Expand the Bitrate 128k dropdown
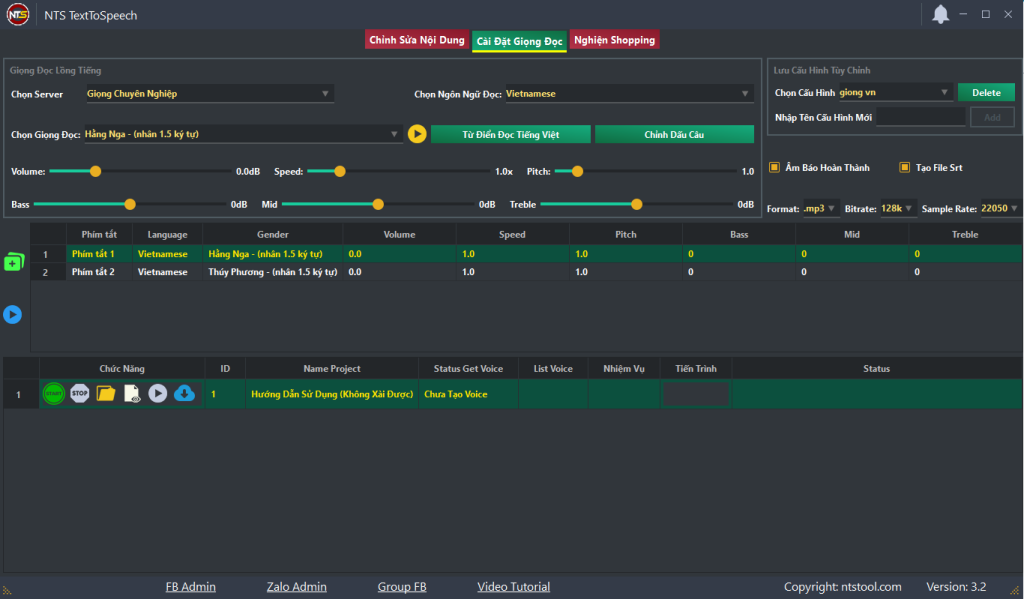1024x599 pixels. coord(897,209)
